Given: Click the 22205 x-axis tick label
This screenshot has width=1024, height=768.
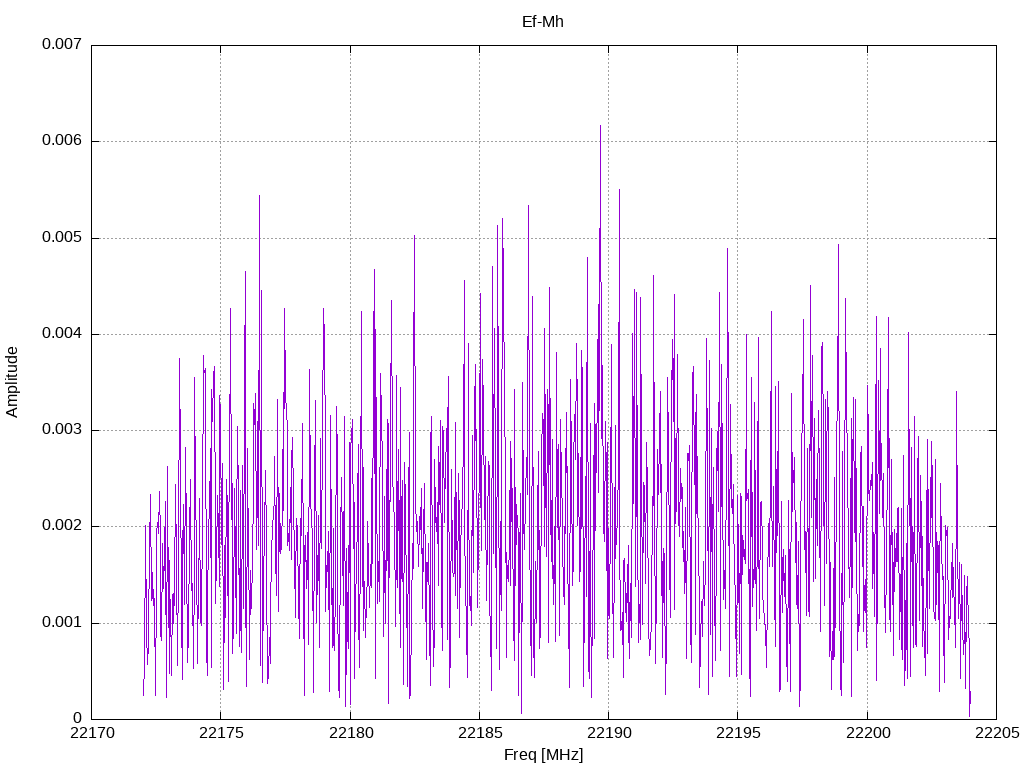Looking at the screenshot, I should tap(997, 733).
